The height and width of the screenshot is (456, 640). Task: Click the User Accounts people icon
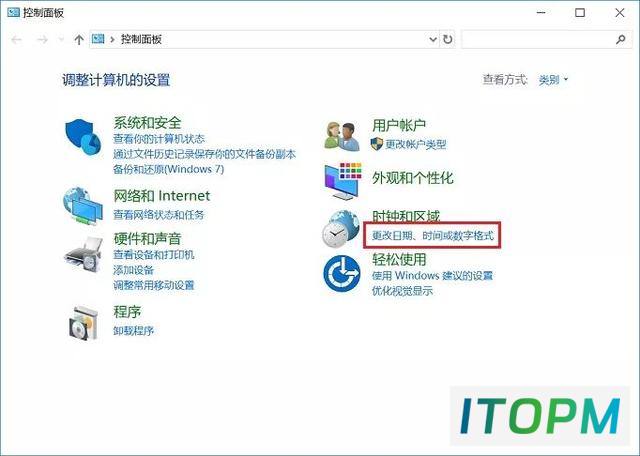(x=342, y=136)
